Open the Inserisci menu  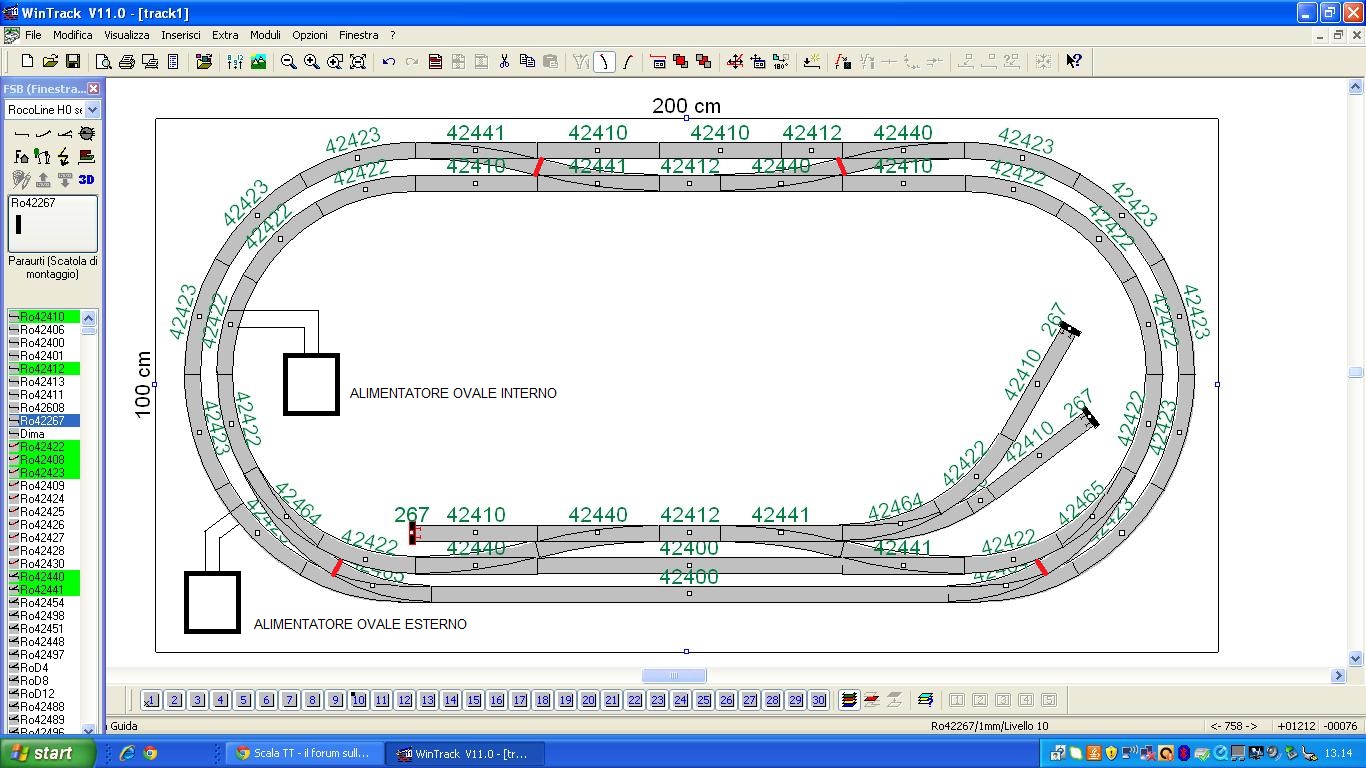pos(181,35)
